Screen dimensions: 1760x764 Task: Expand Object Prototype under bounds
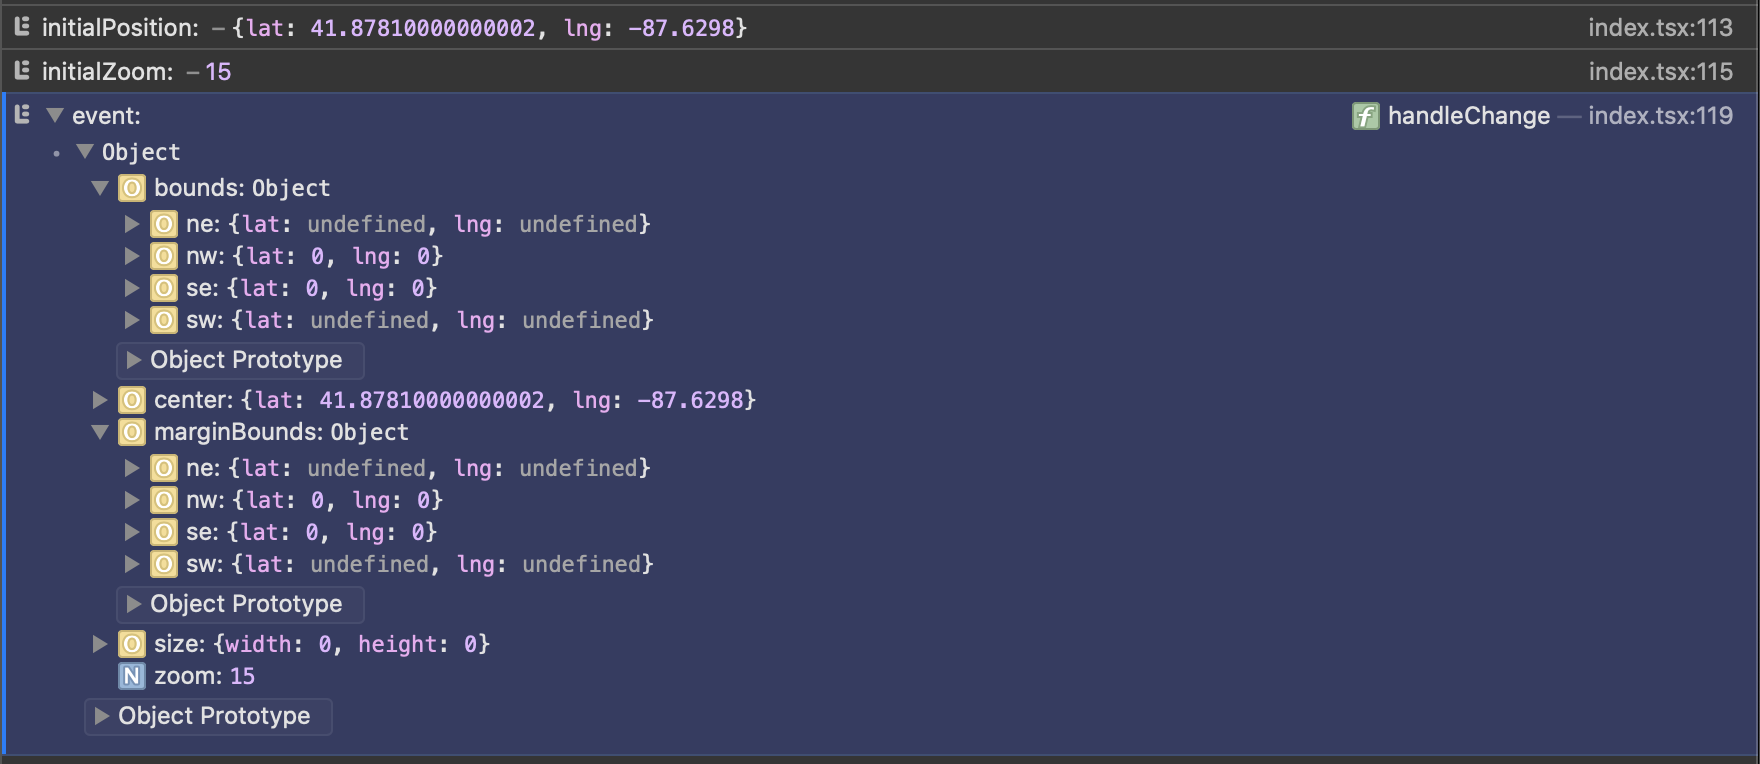134,360
